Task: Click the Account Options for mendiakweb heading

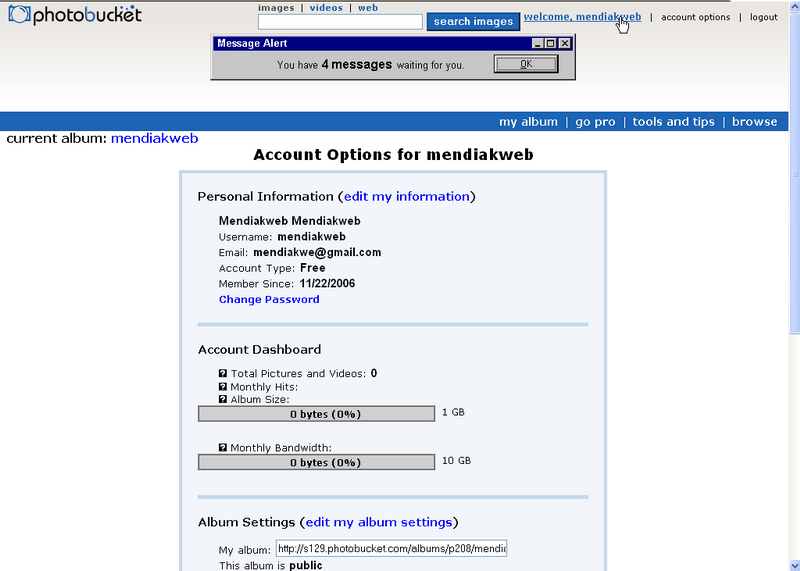Action: coord(393,155)
